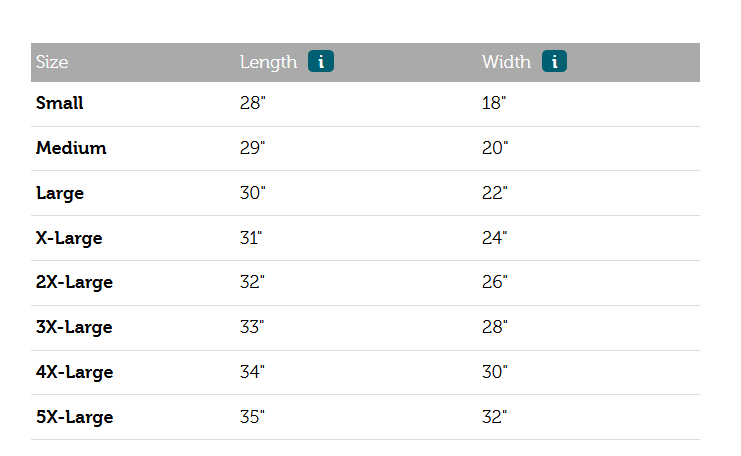Select the Small size row label
This screenshot has width=741, height=456.
click(x=60, y=103)
